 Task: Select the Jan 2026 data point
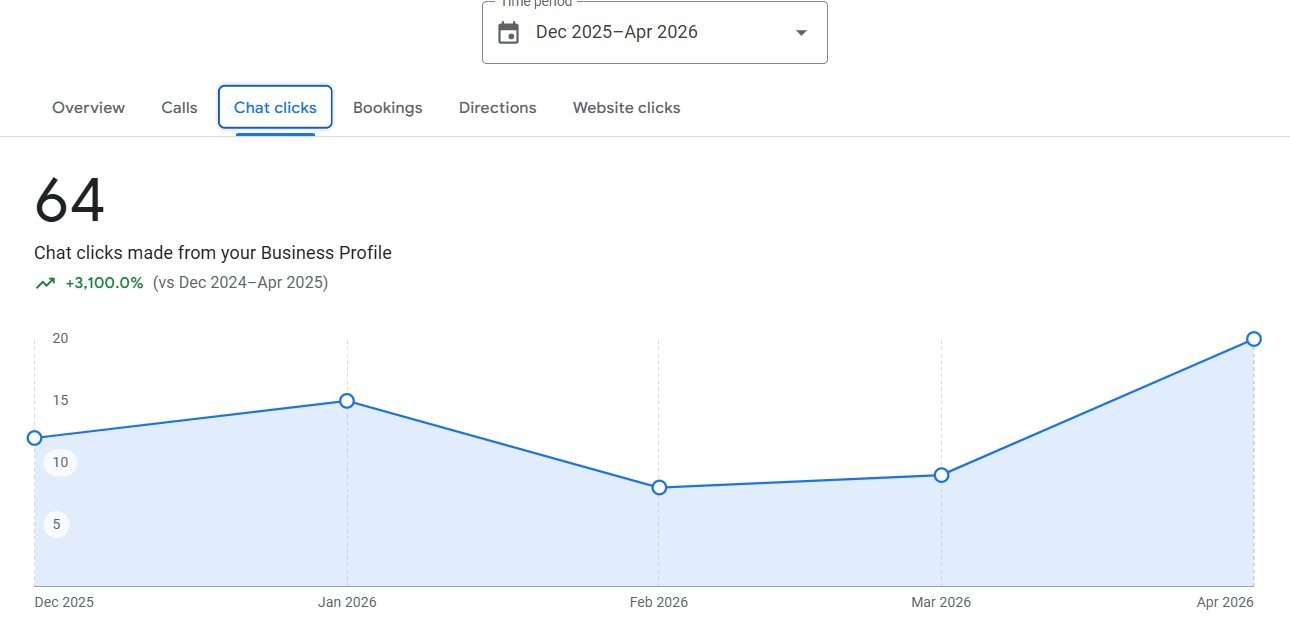point(347,401)
